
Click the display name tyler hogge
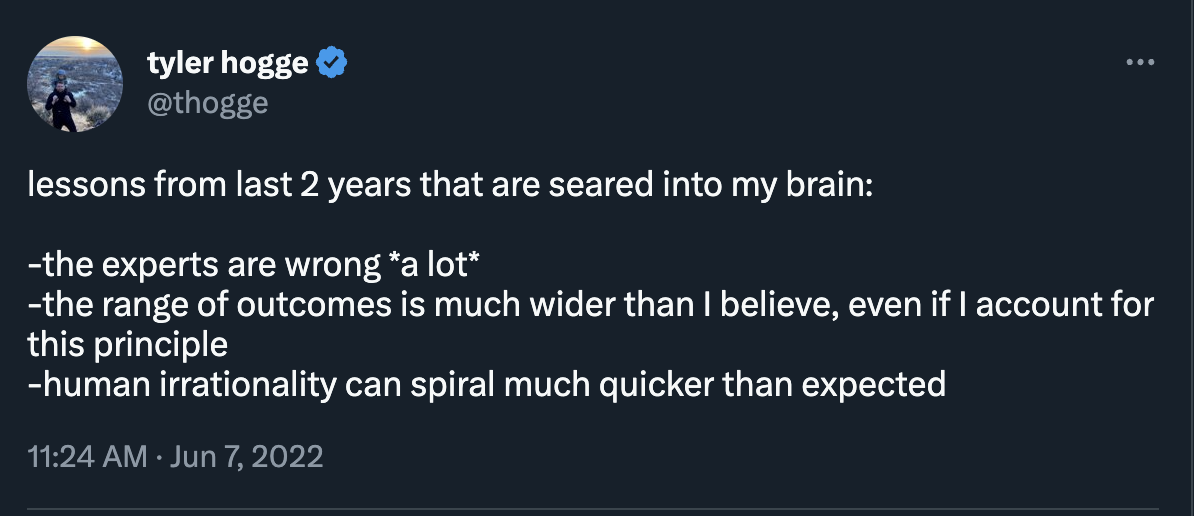(229, 64)
